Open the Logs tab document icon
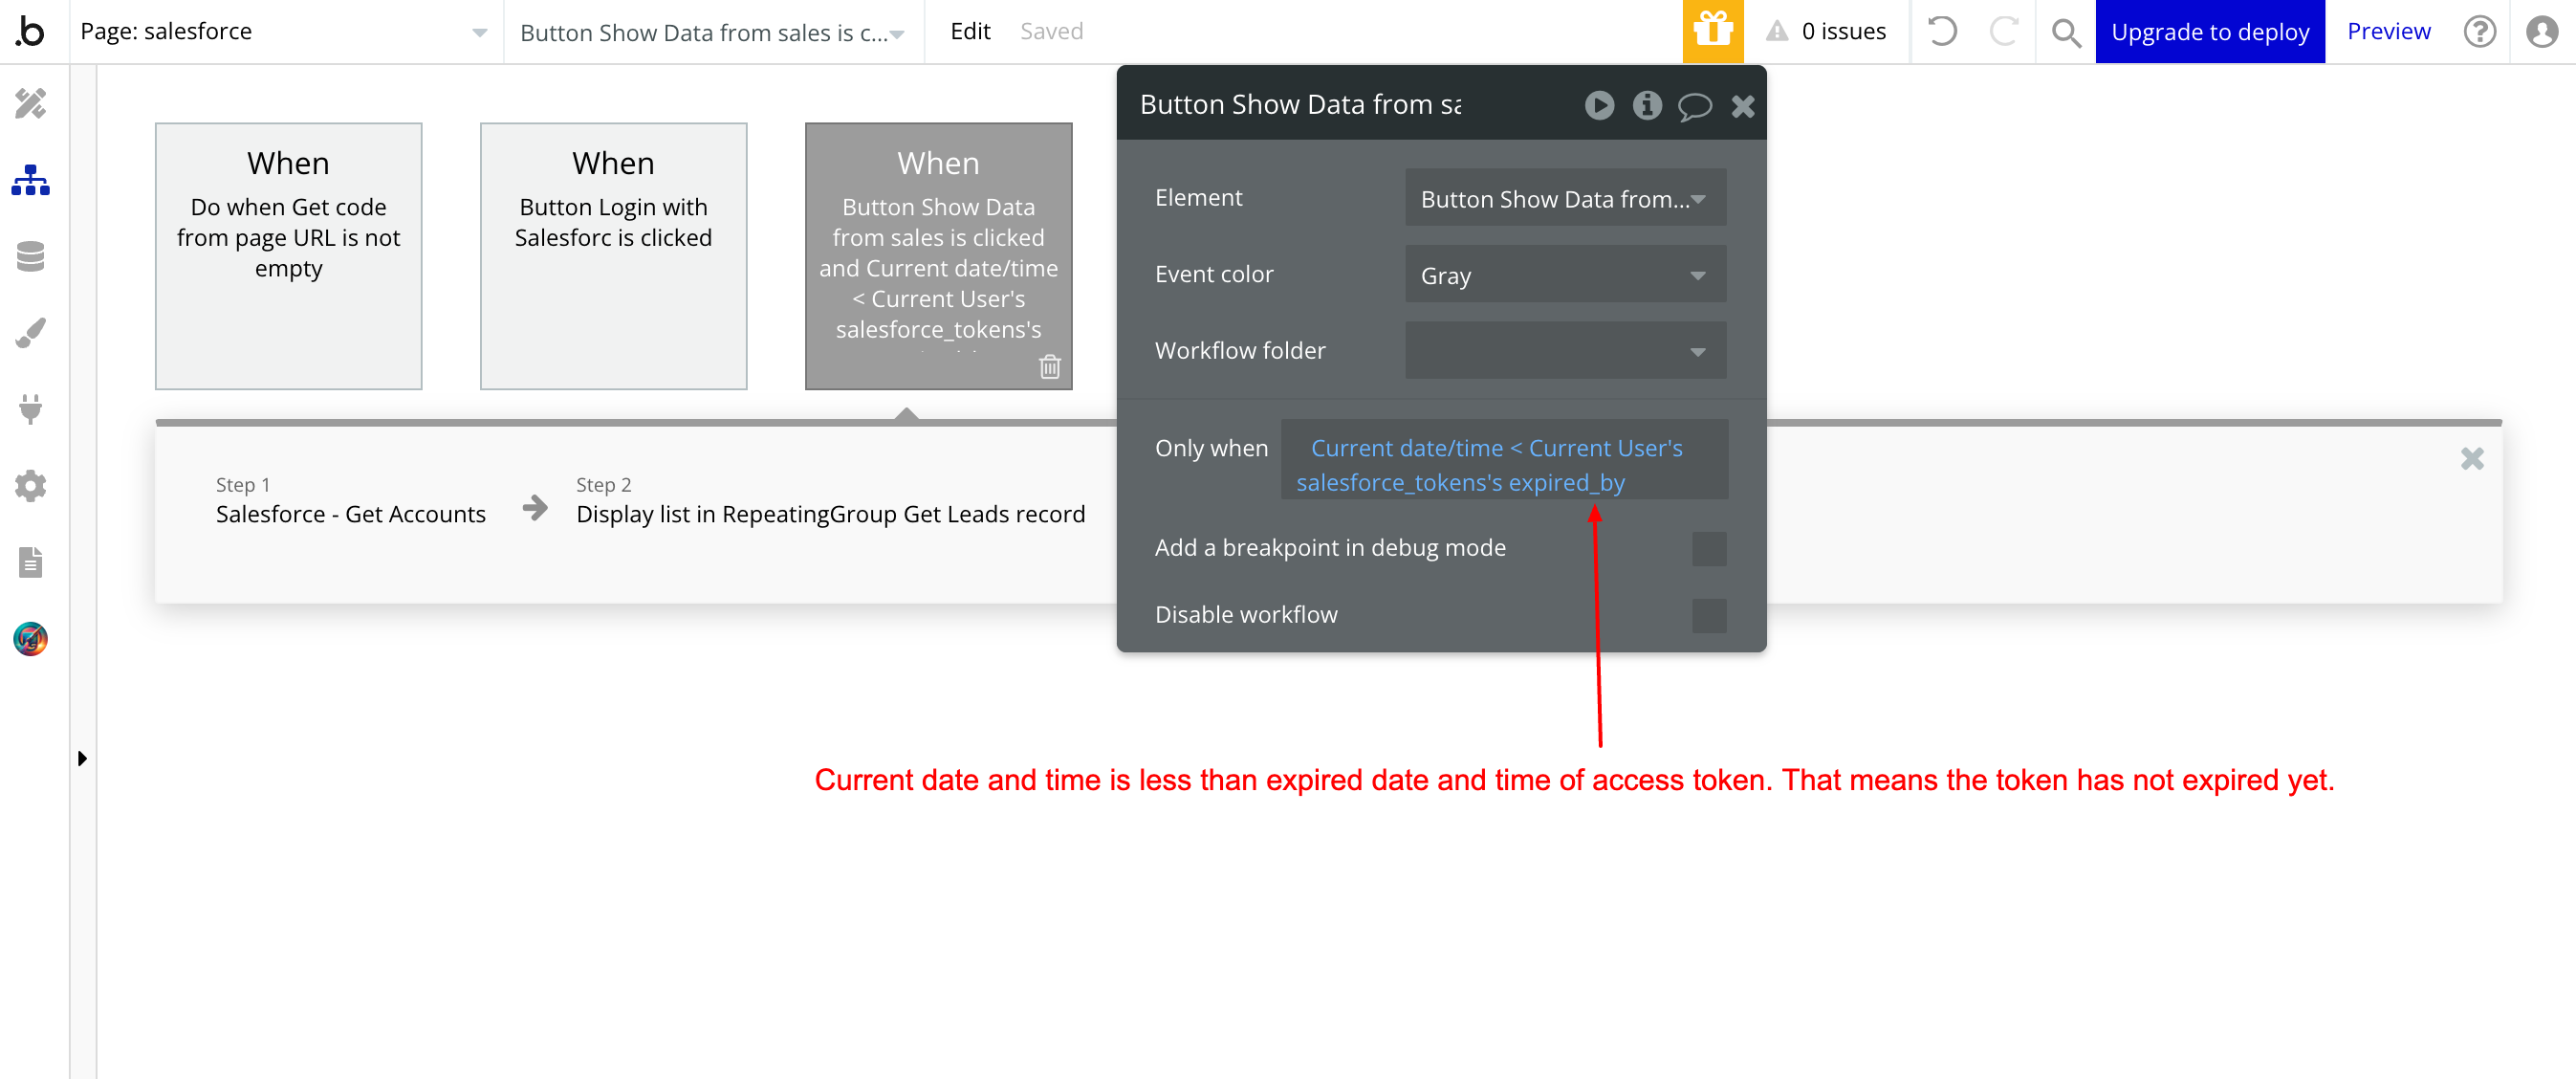This screenshot has width=2576, height=1079. pyautogui.click(x=31, y=562)
